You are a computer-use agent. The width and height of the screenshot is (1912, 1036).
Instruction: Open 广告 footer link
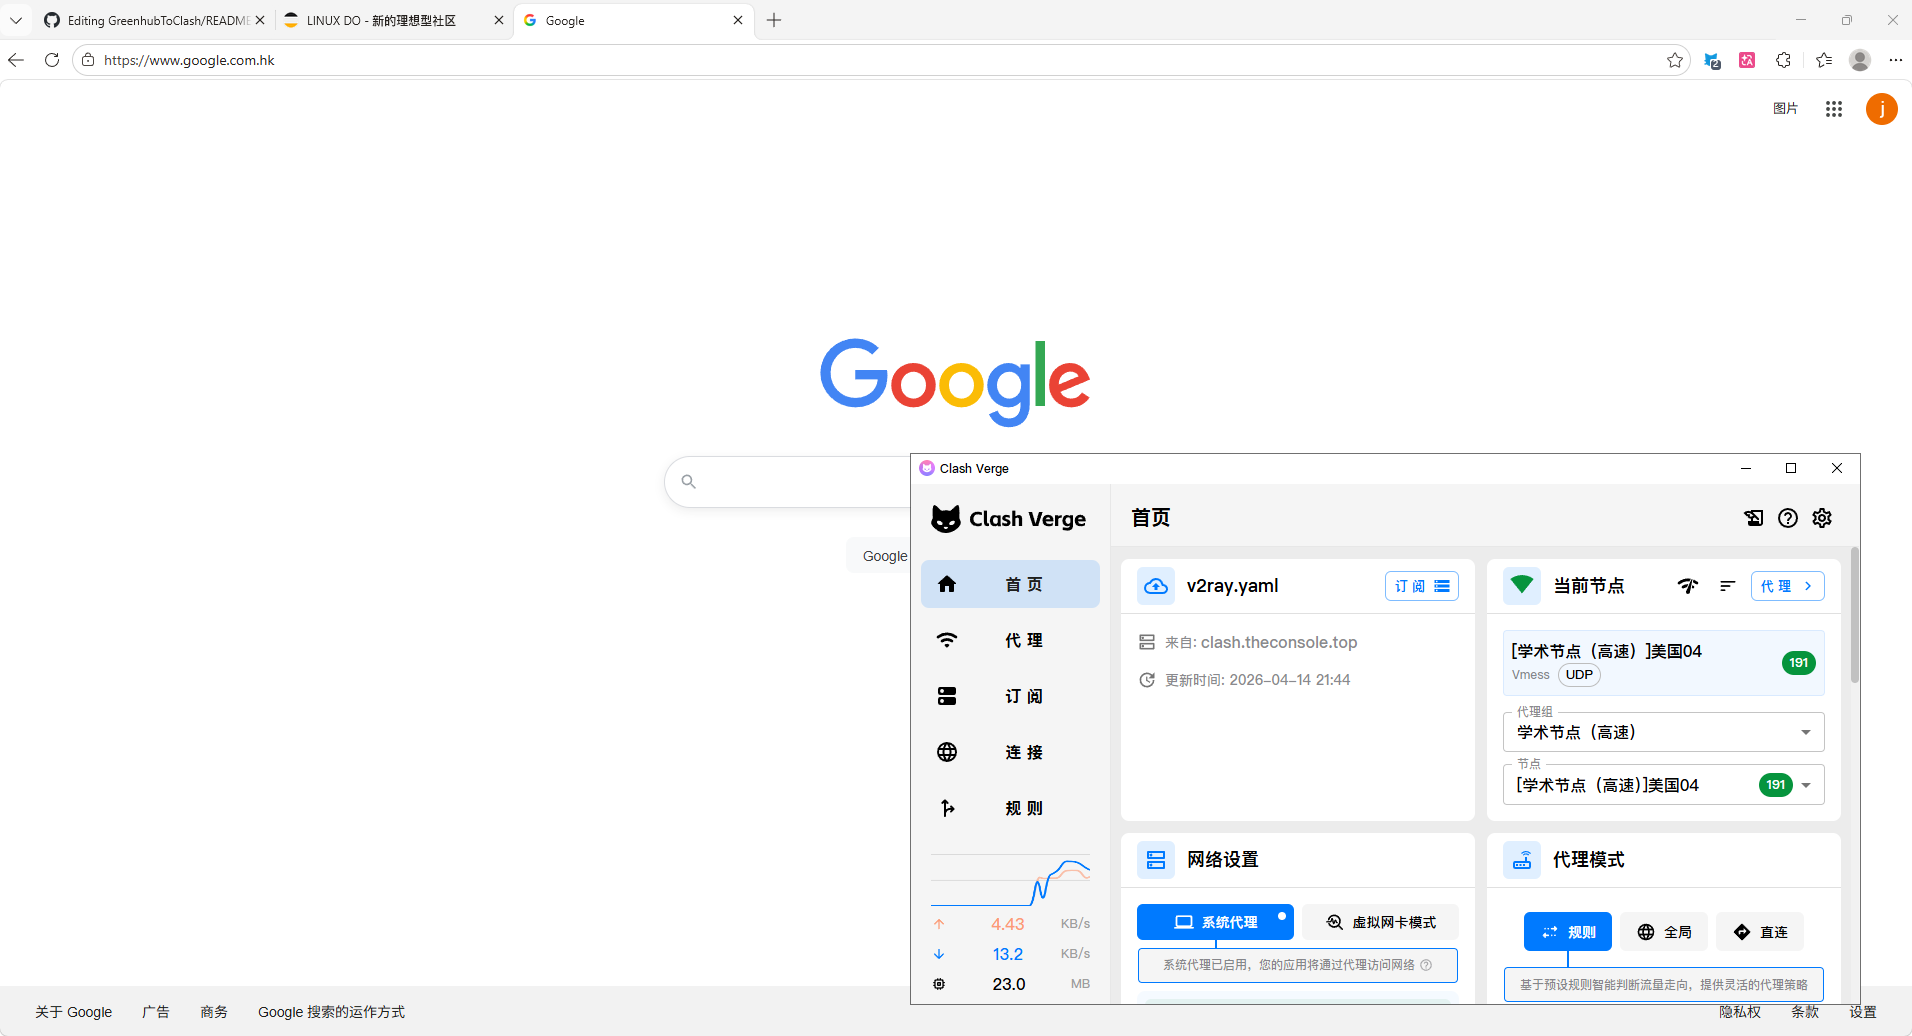click(x=156, y=1012)
